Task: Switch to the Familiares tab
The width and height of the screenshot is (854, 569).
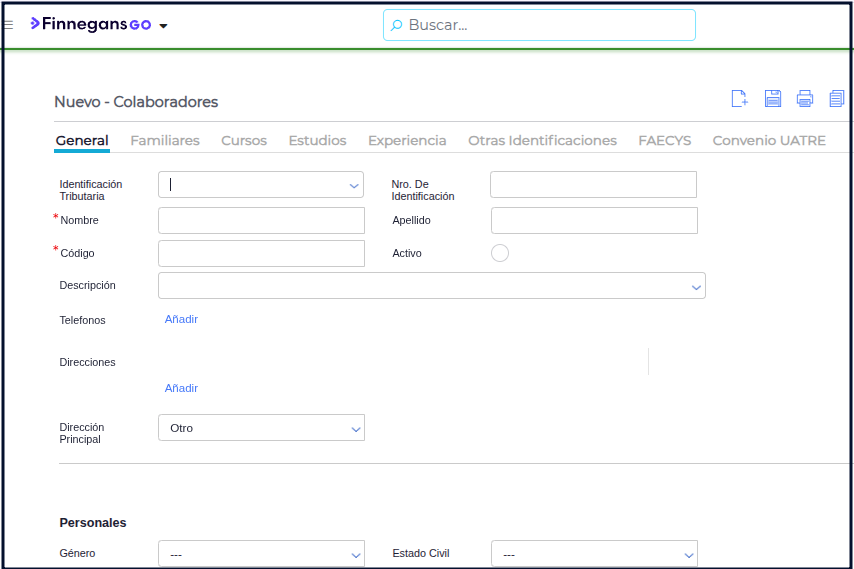Action: coord(165,141)
